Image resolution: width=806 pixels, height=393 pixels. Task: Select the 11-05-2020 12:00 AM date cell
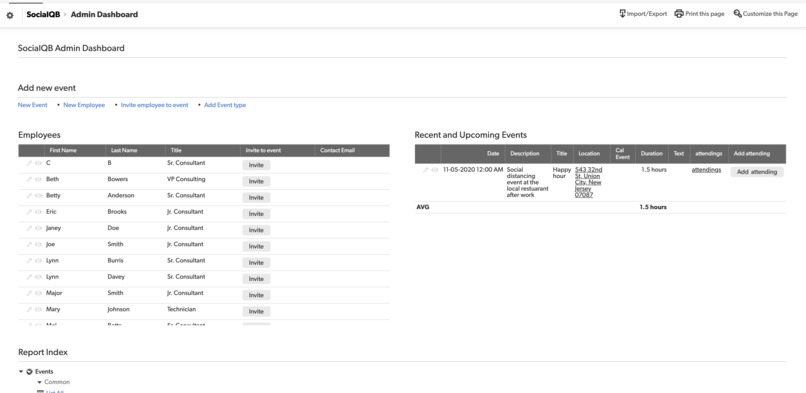click(x=473, y=170)
